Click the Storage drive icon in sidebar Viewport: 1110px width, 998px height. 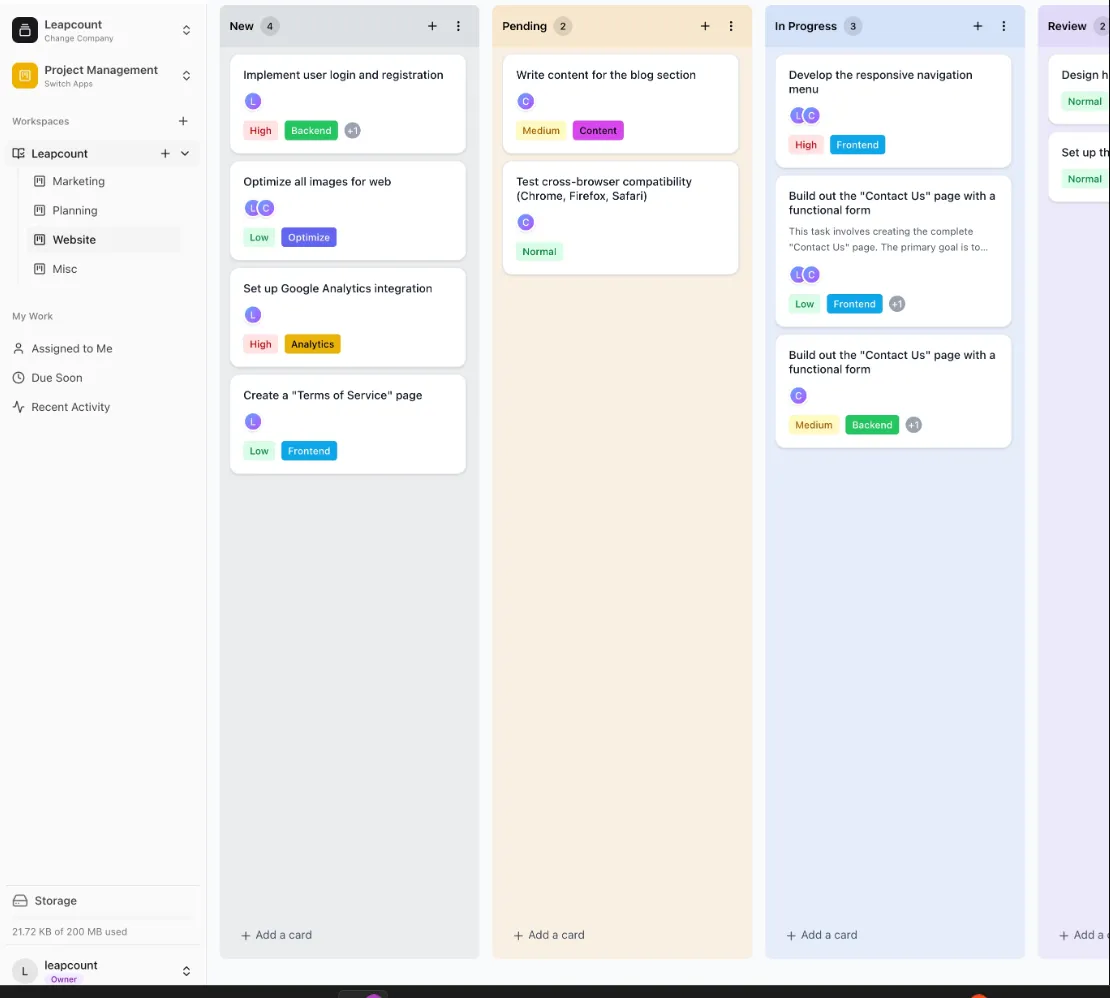tap(20, 901)
